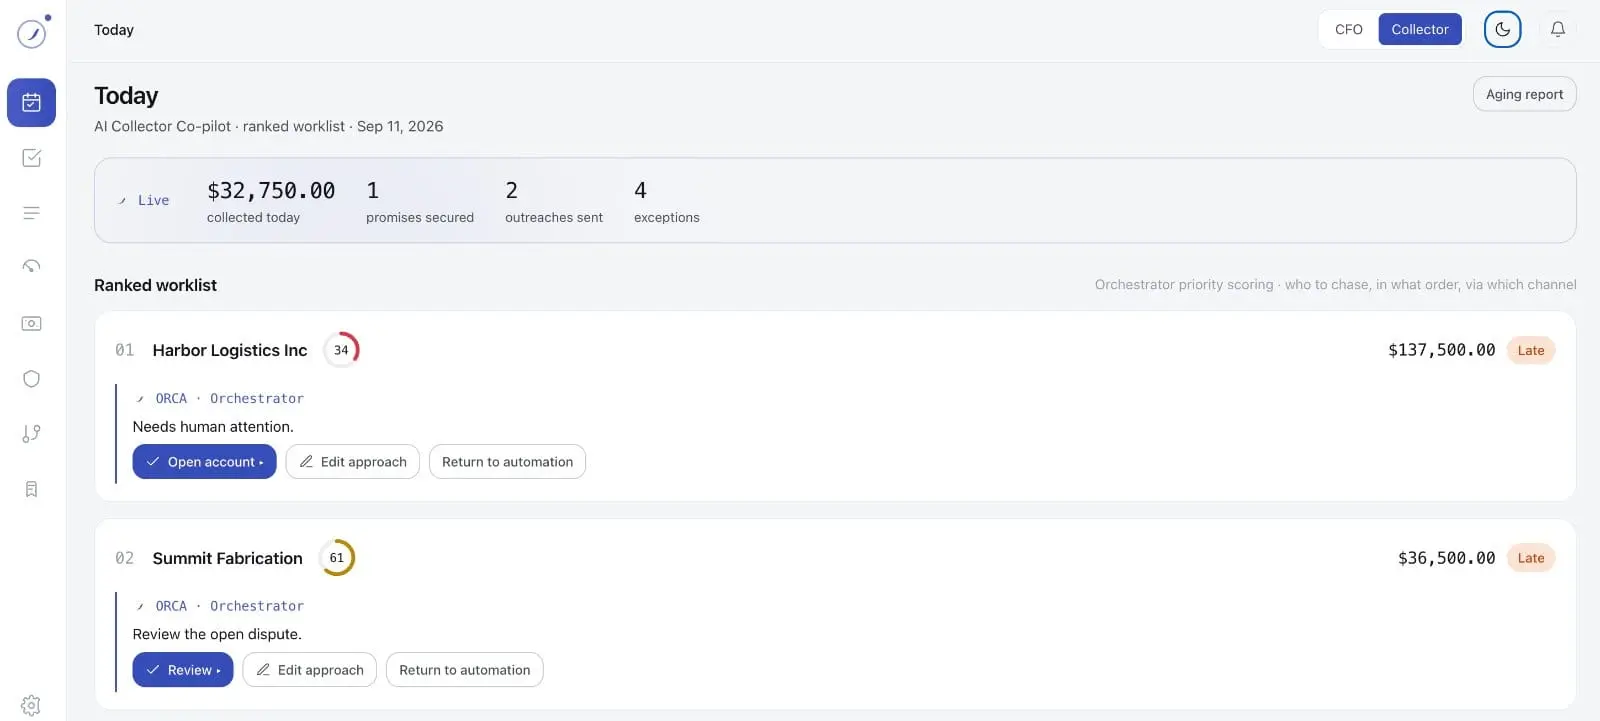Open the Today calendar sidebar icon
The height and width of the screenshot is (721, 1600).
point(32,102)
